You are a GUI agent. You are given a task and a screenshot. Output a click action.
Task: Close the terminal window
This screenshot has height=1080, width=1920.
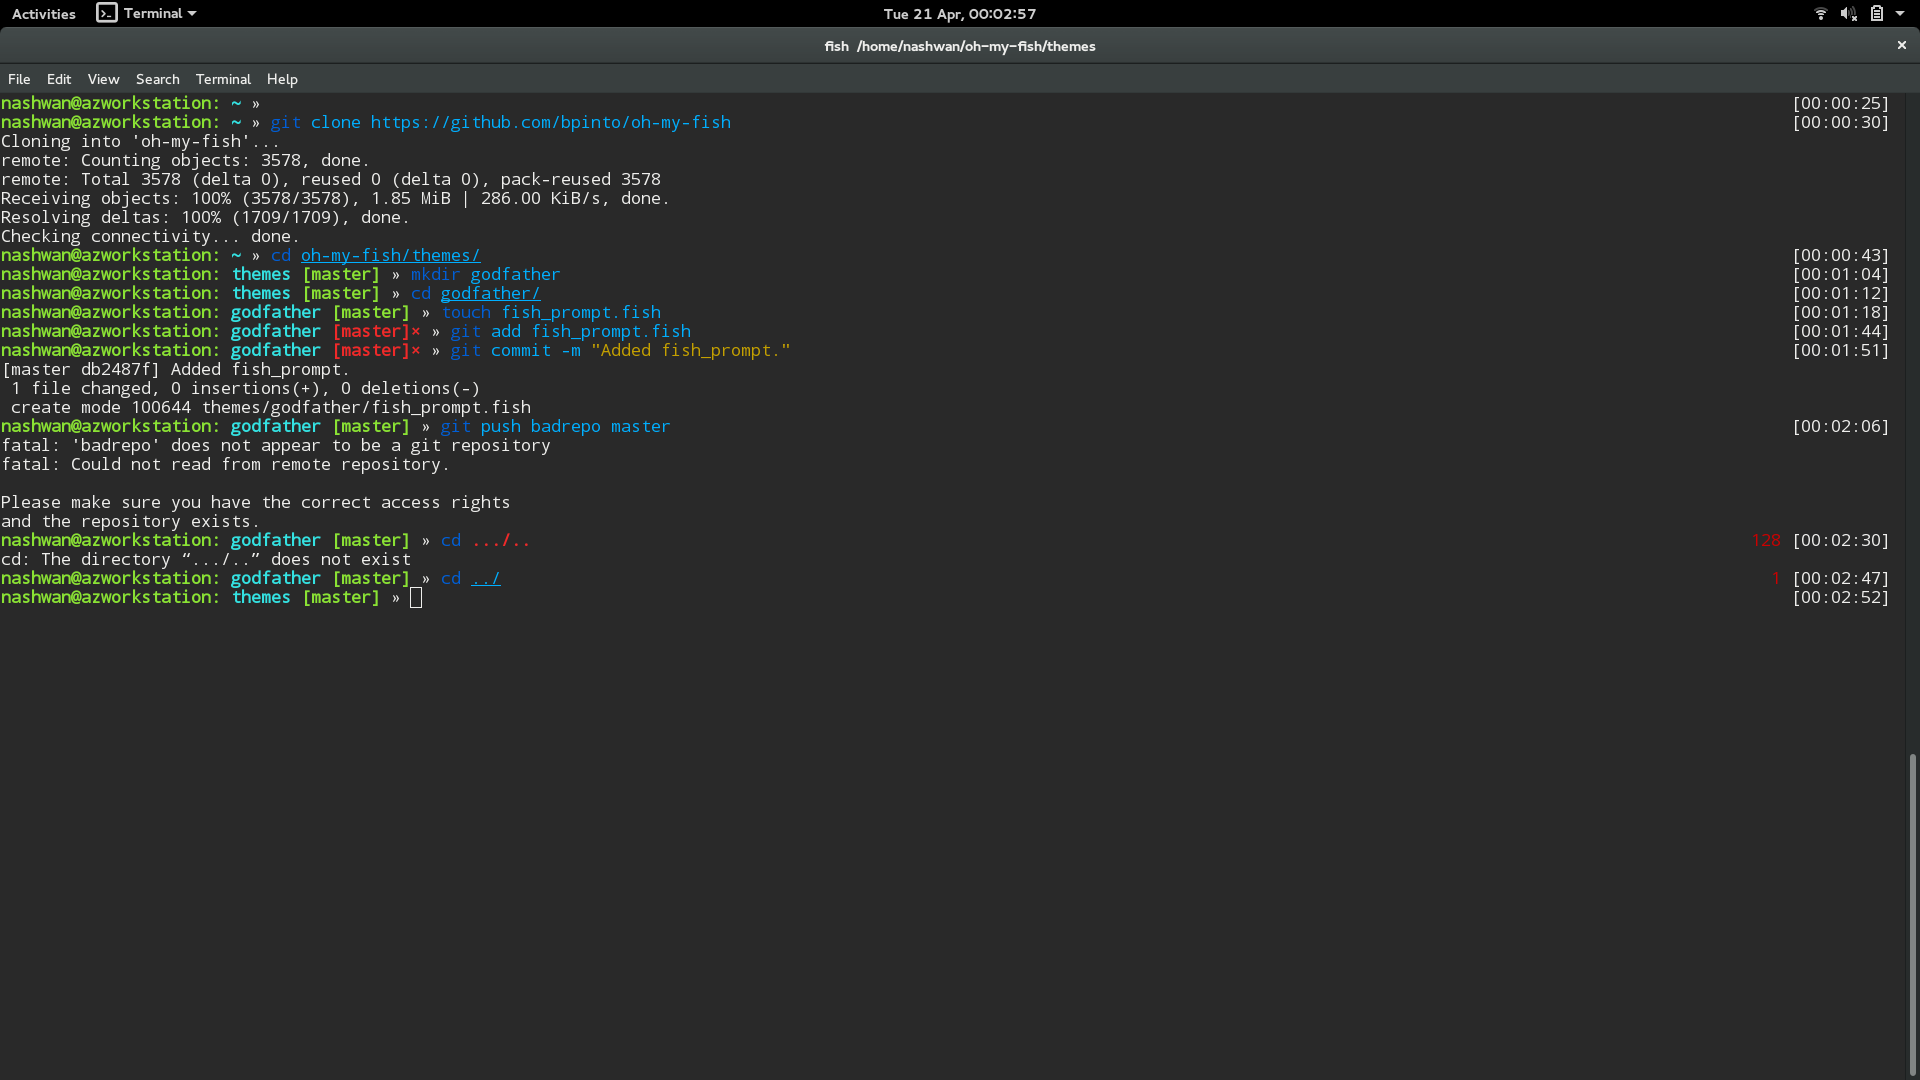click(1901, 46)
